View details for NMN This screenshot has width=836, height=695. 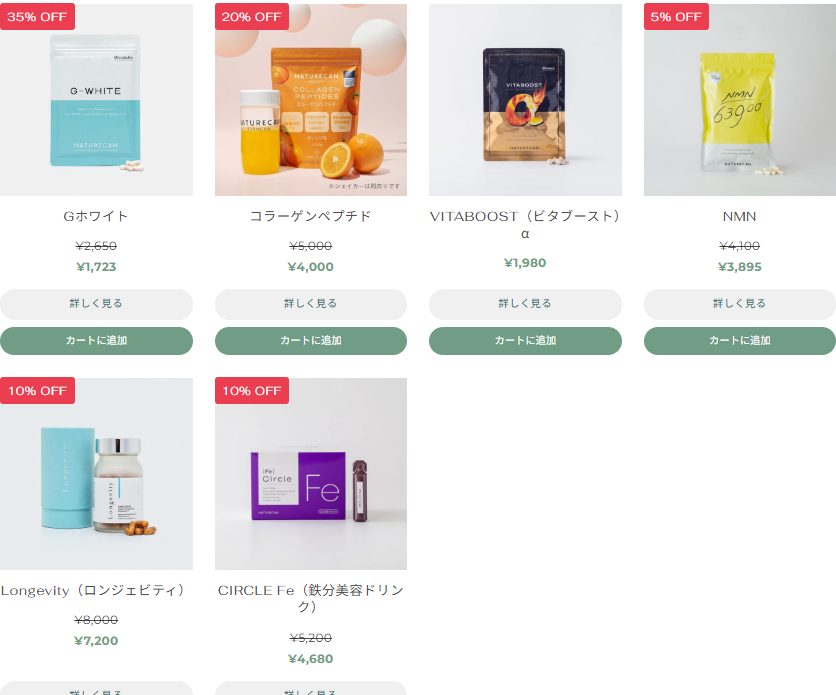point(740,304)
